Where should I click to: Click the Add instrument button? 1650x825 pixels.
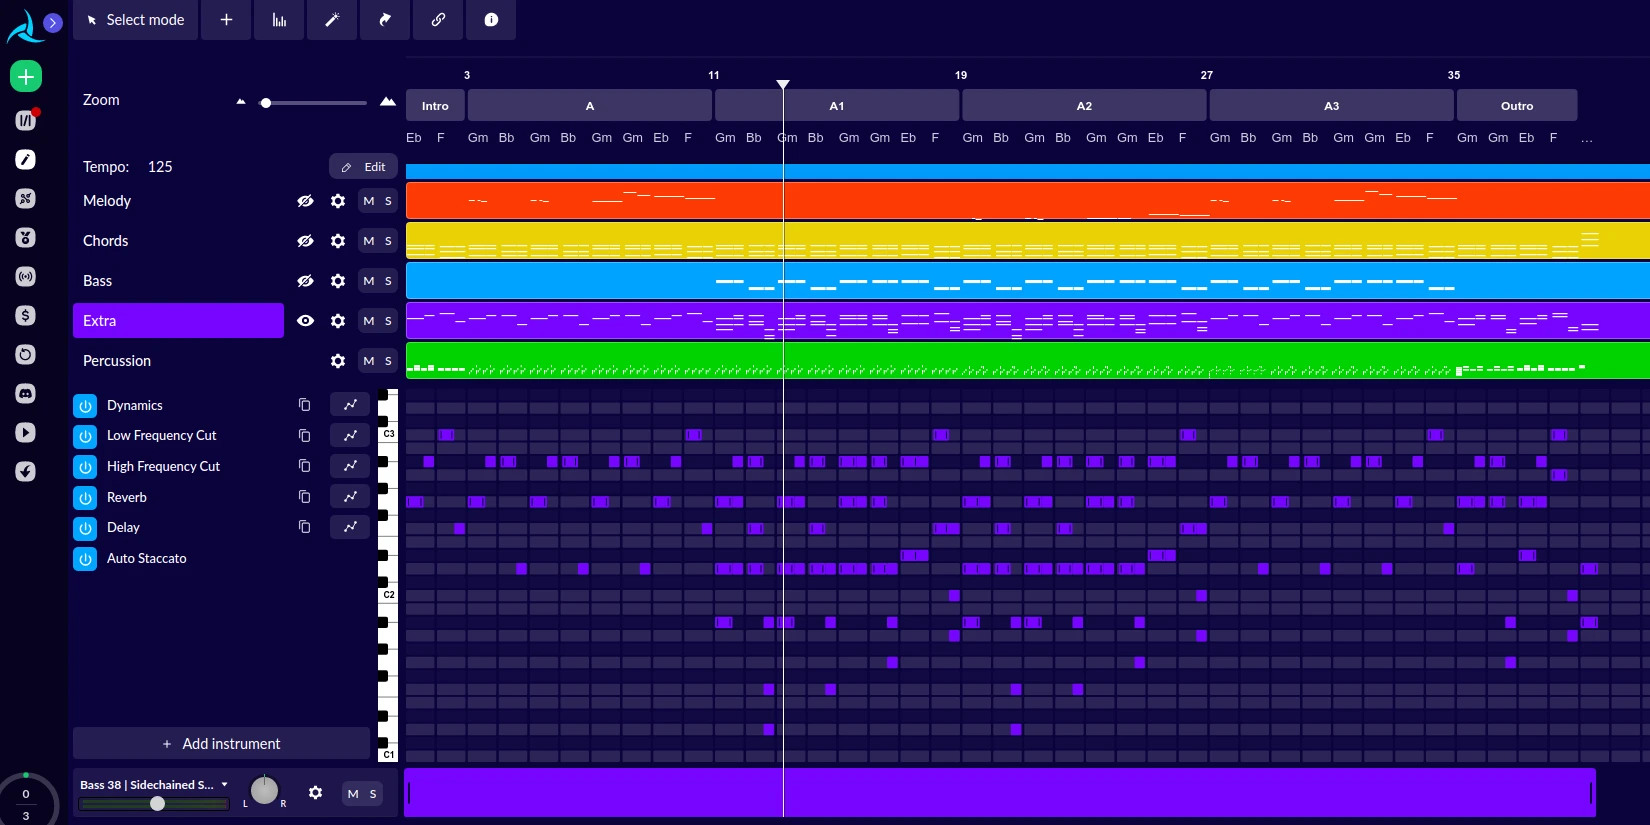221,744
